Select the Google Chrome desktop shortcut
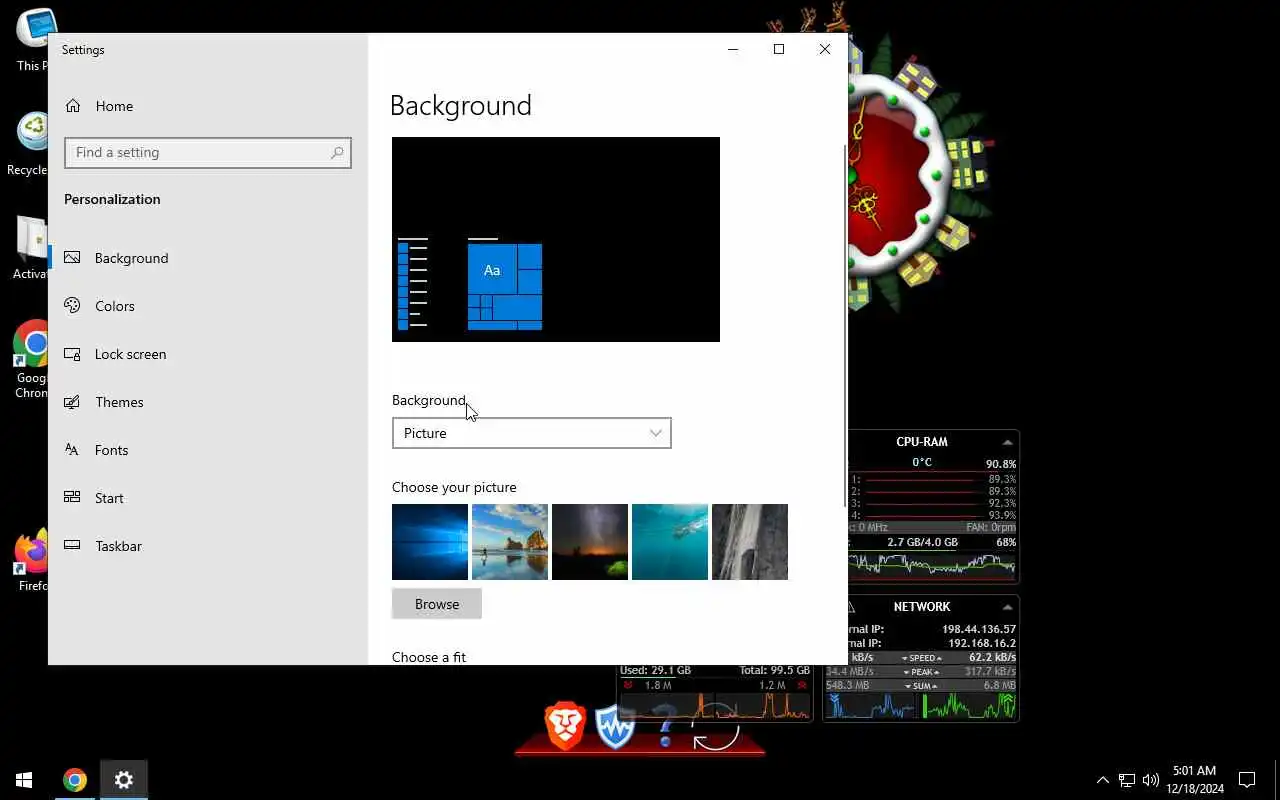 tap(30, 360)
